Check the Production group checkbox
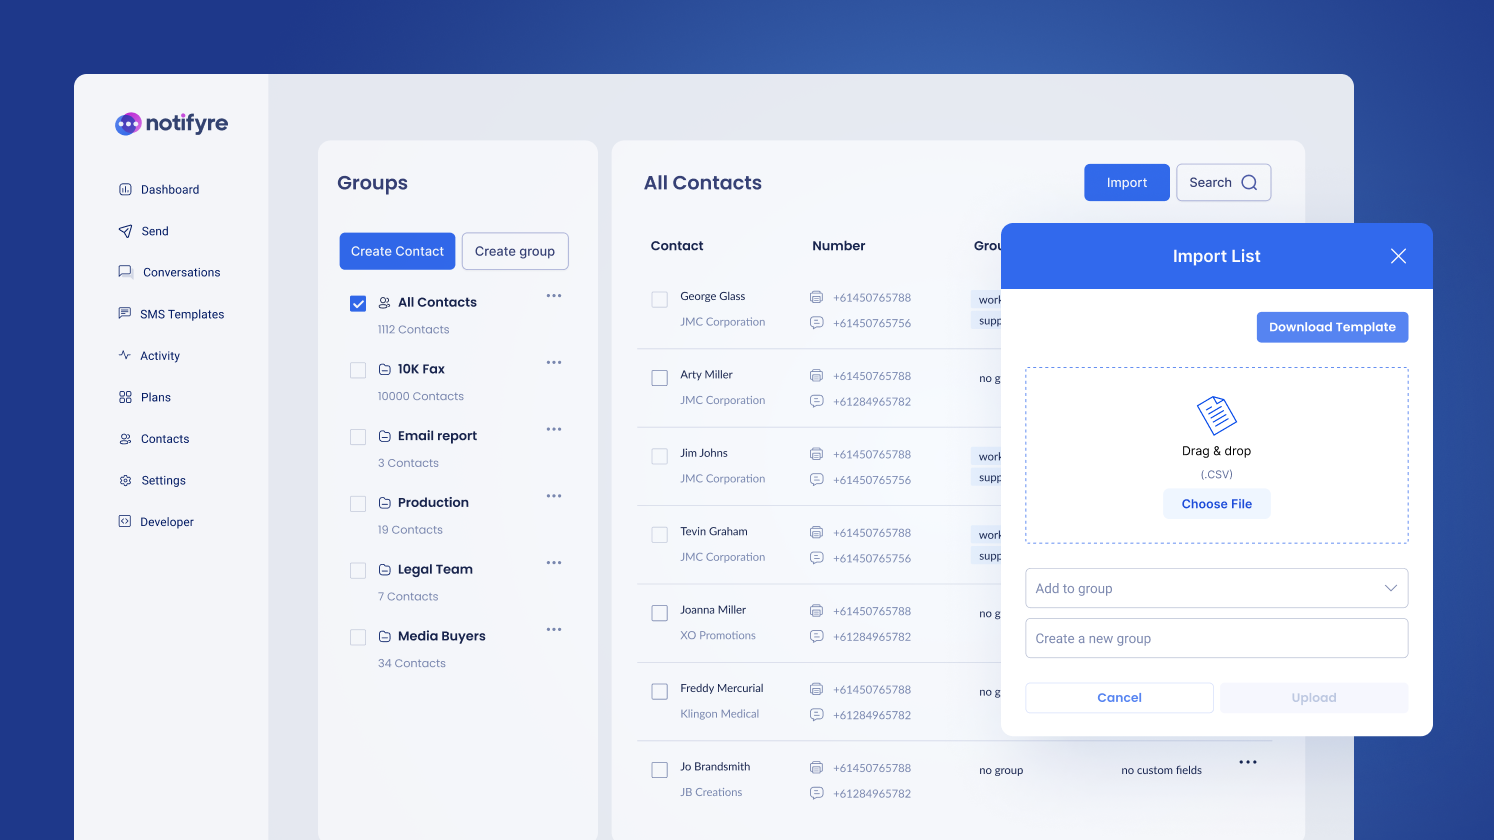This screenshot has width=1494, height=840. [358, 504]
